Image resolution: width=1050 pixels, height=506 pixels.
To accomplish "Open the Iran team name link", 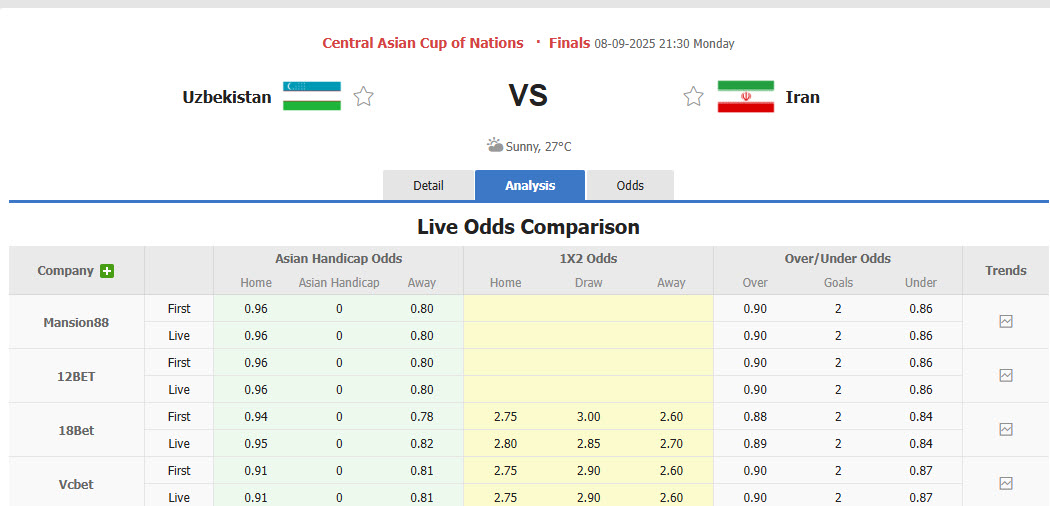I will pyautogui.click(x=803, y=97).
